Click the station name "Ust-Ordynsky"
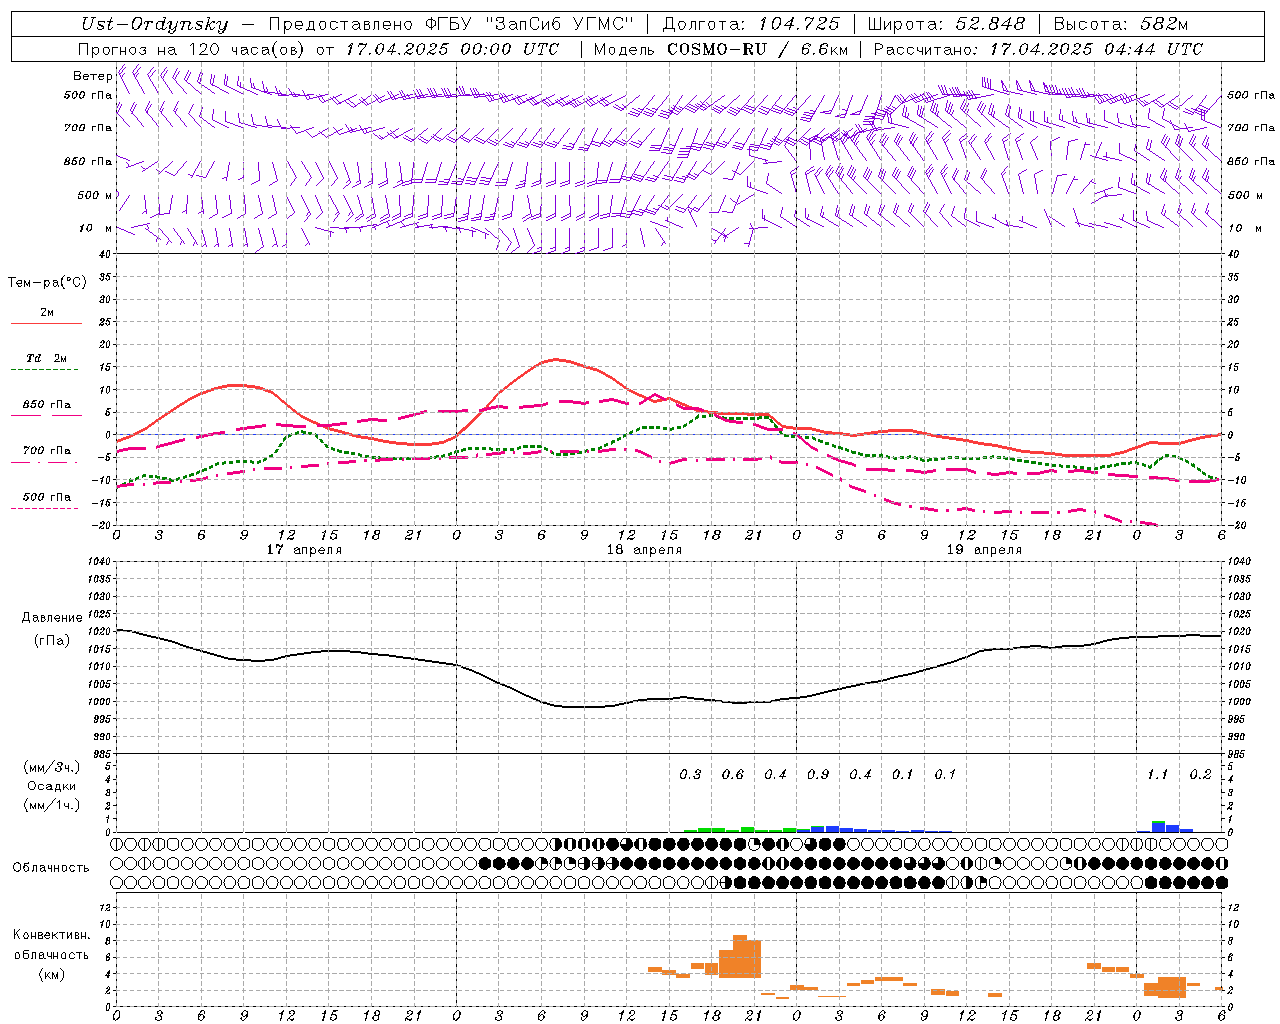The width and height of the screenshot is (1280, 1024). pos(154,24)
